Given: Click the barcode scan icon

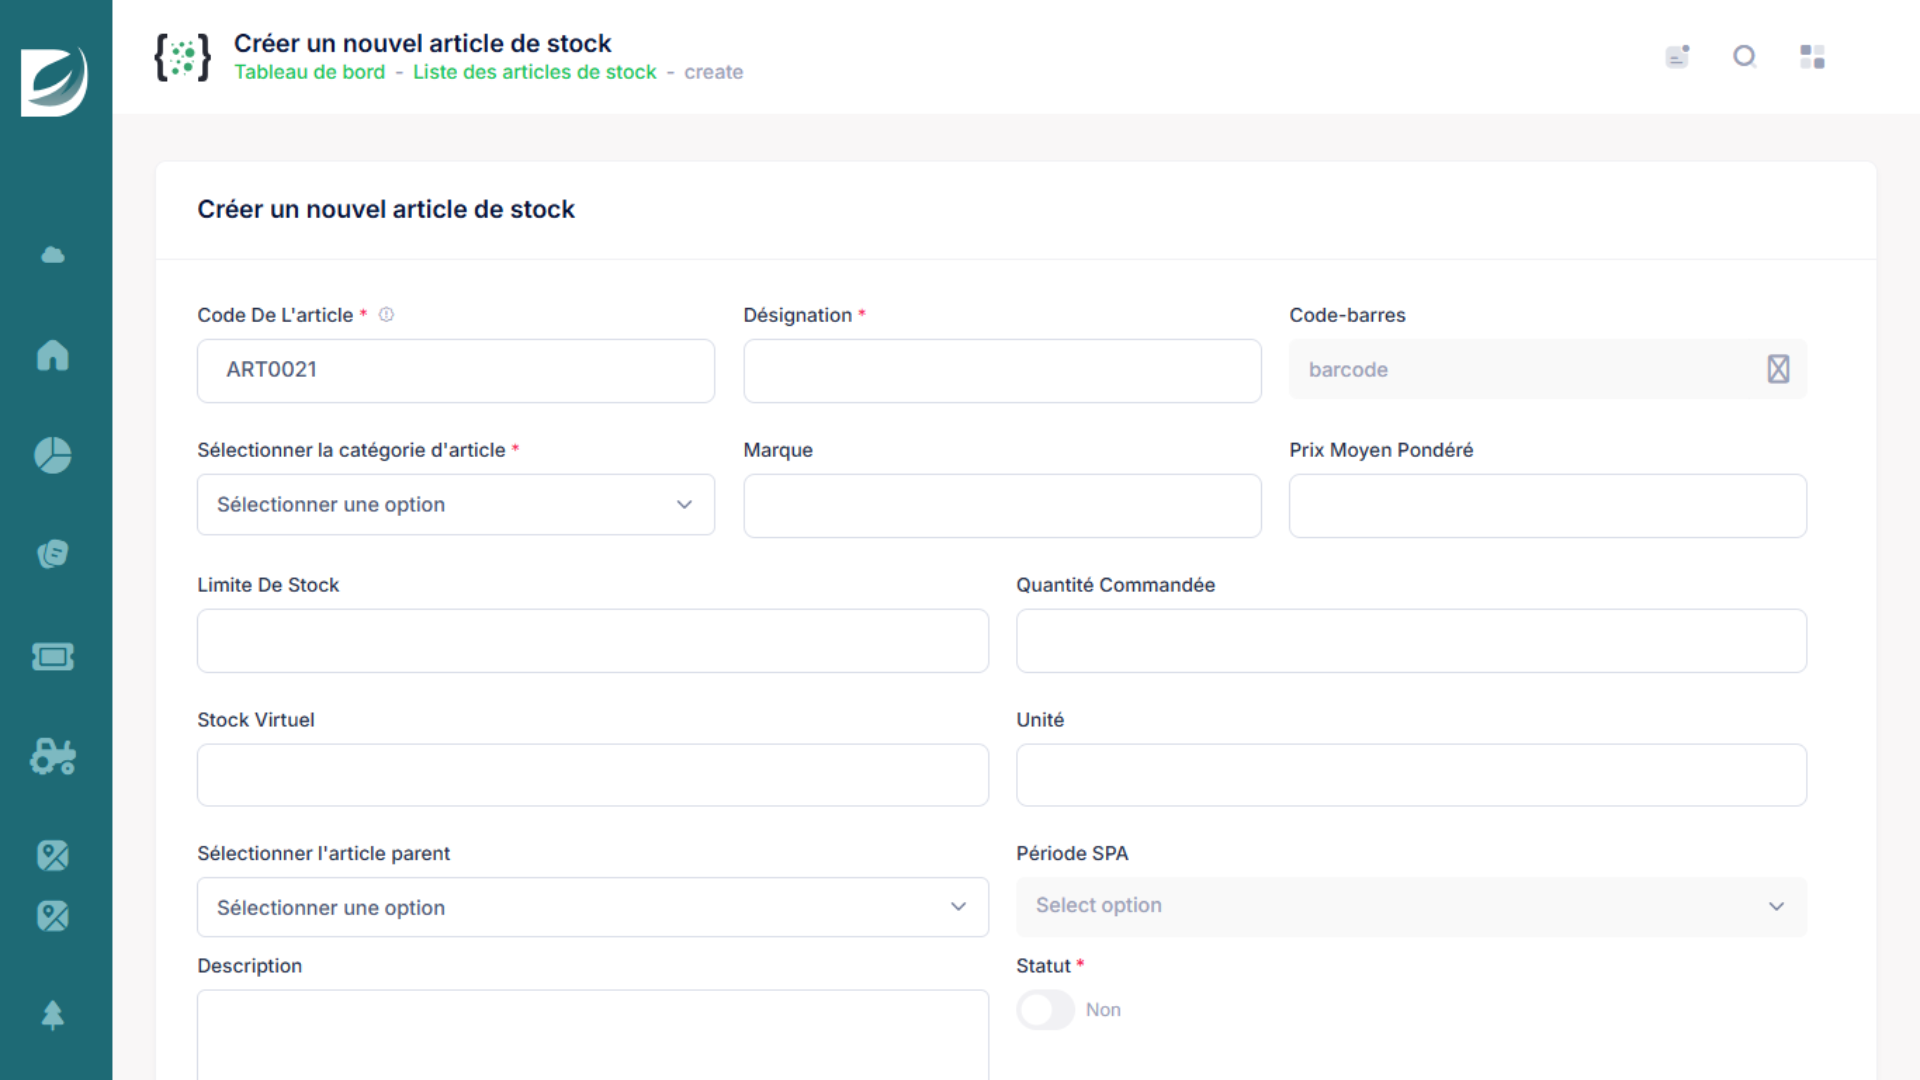Looking at the screenshot, I should (x=1778, y=369).
